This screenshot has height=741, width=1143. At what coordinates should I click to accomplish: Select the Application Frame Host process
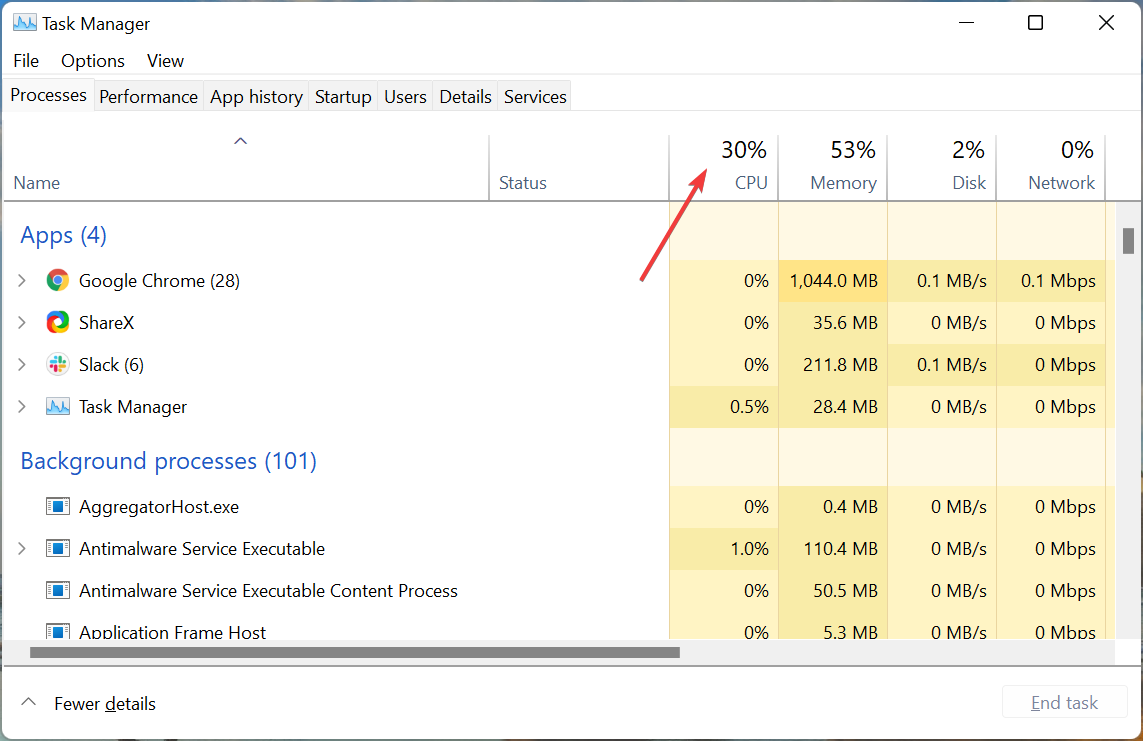click(173, 632)
